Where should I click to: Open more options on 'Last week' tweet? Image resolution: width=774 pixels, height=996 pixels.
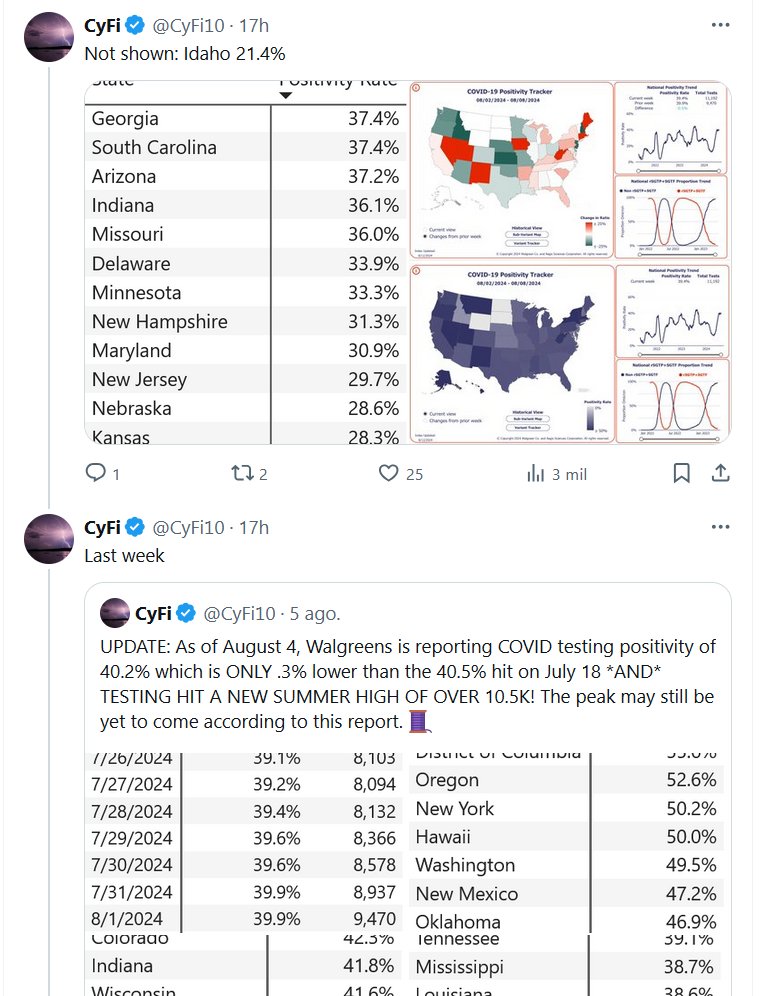point(720,527)
